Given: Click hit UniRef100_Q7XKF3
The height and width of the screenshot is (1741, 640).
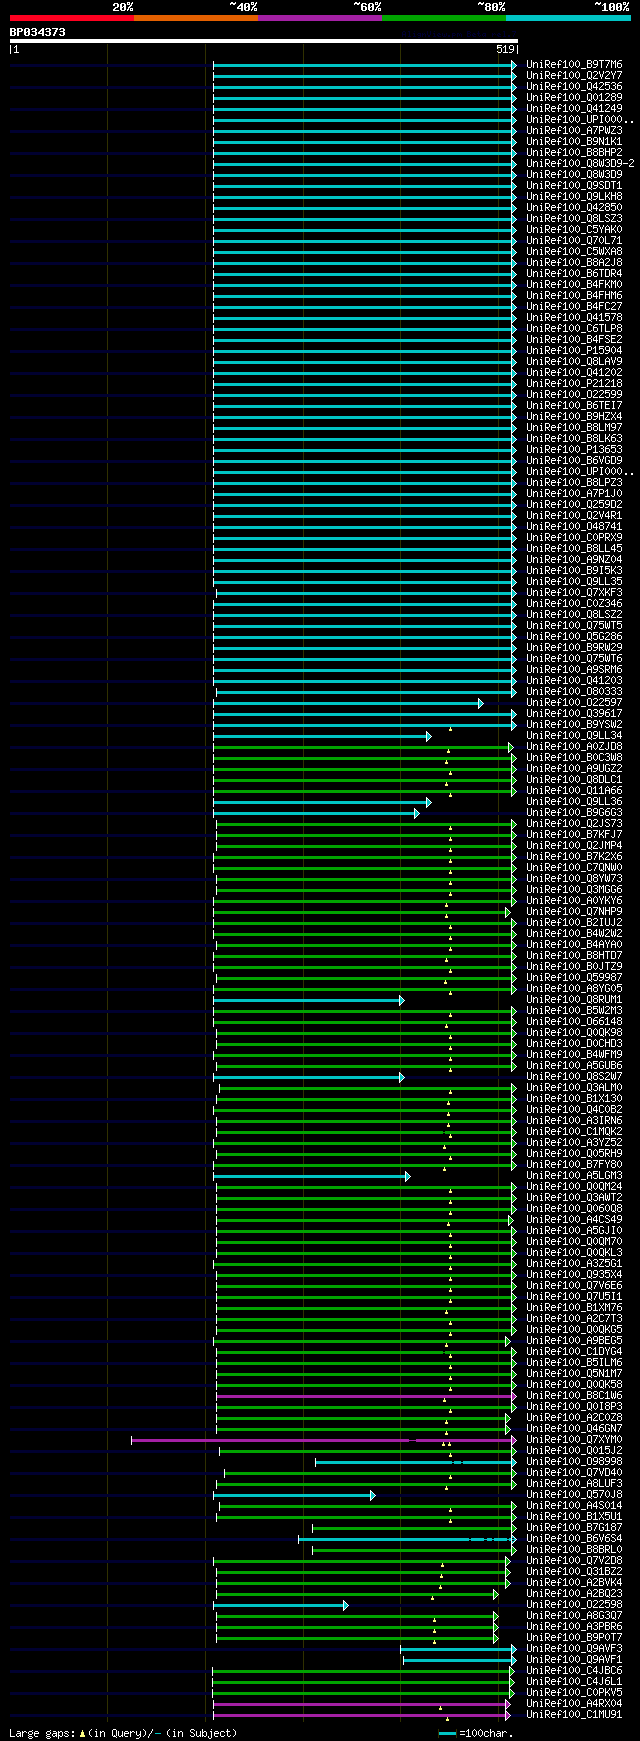Looking at the screenshot, I should [x=574, y=593].
